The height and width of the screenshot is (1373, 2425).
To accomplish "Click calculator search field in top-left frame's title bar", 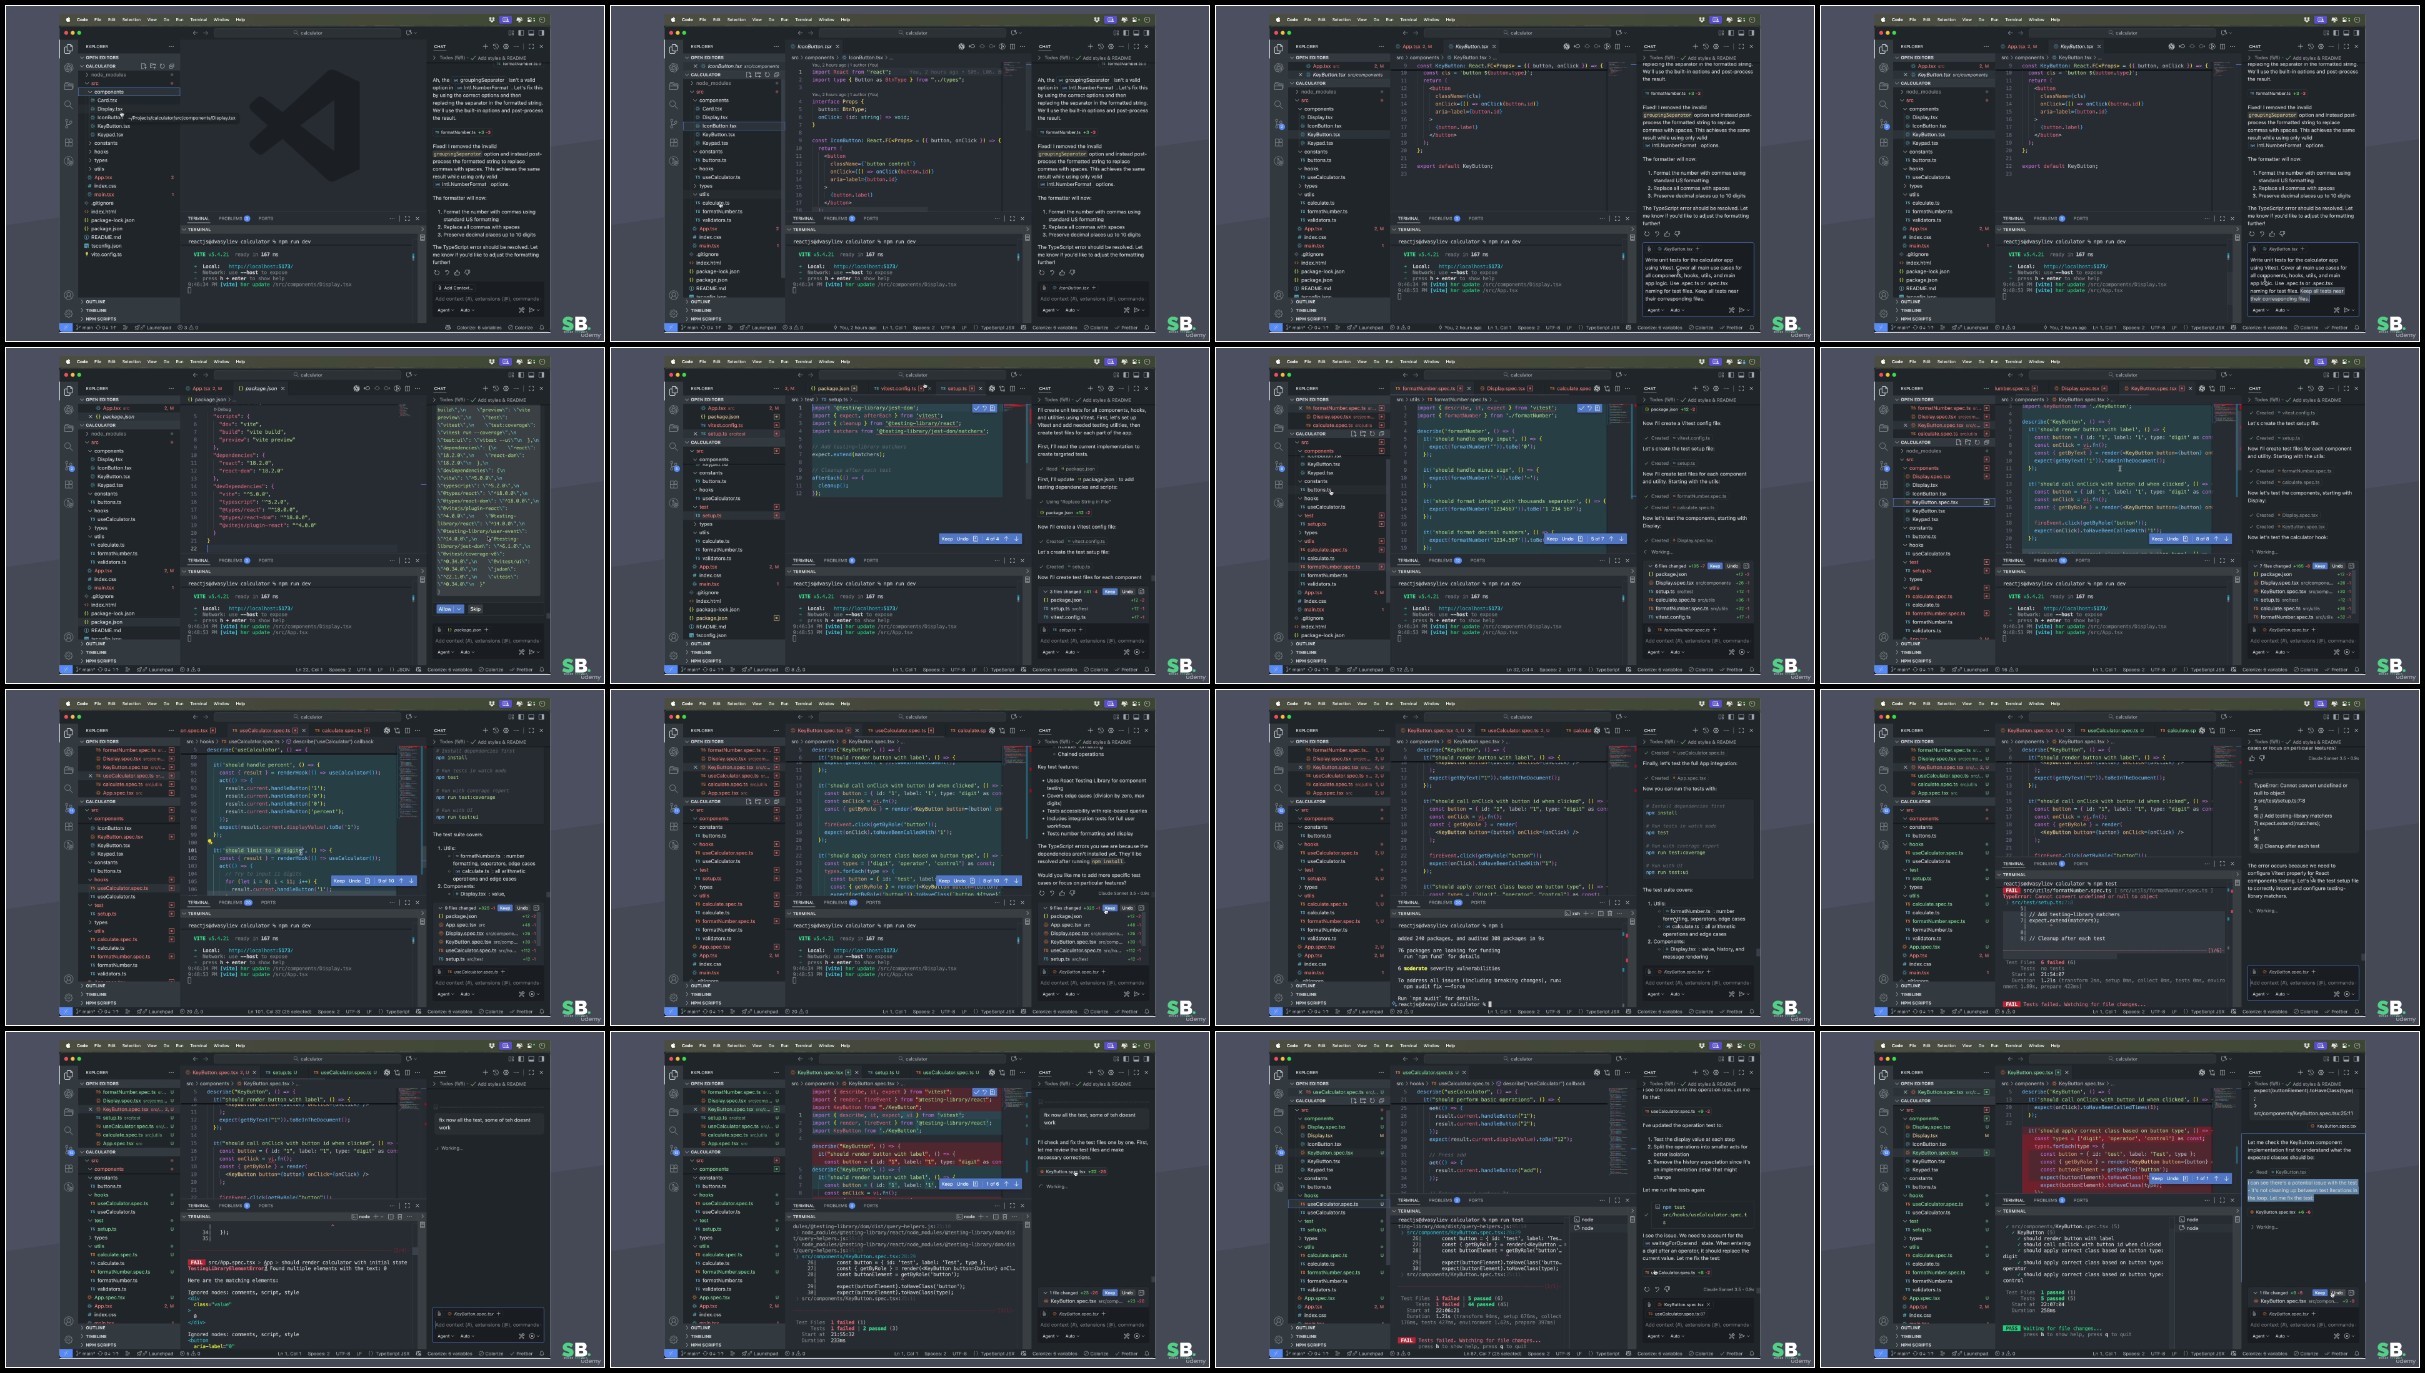I will [310, 33].
